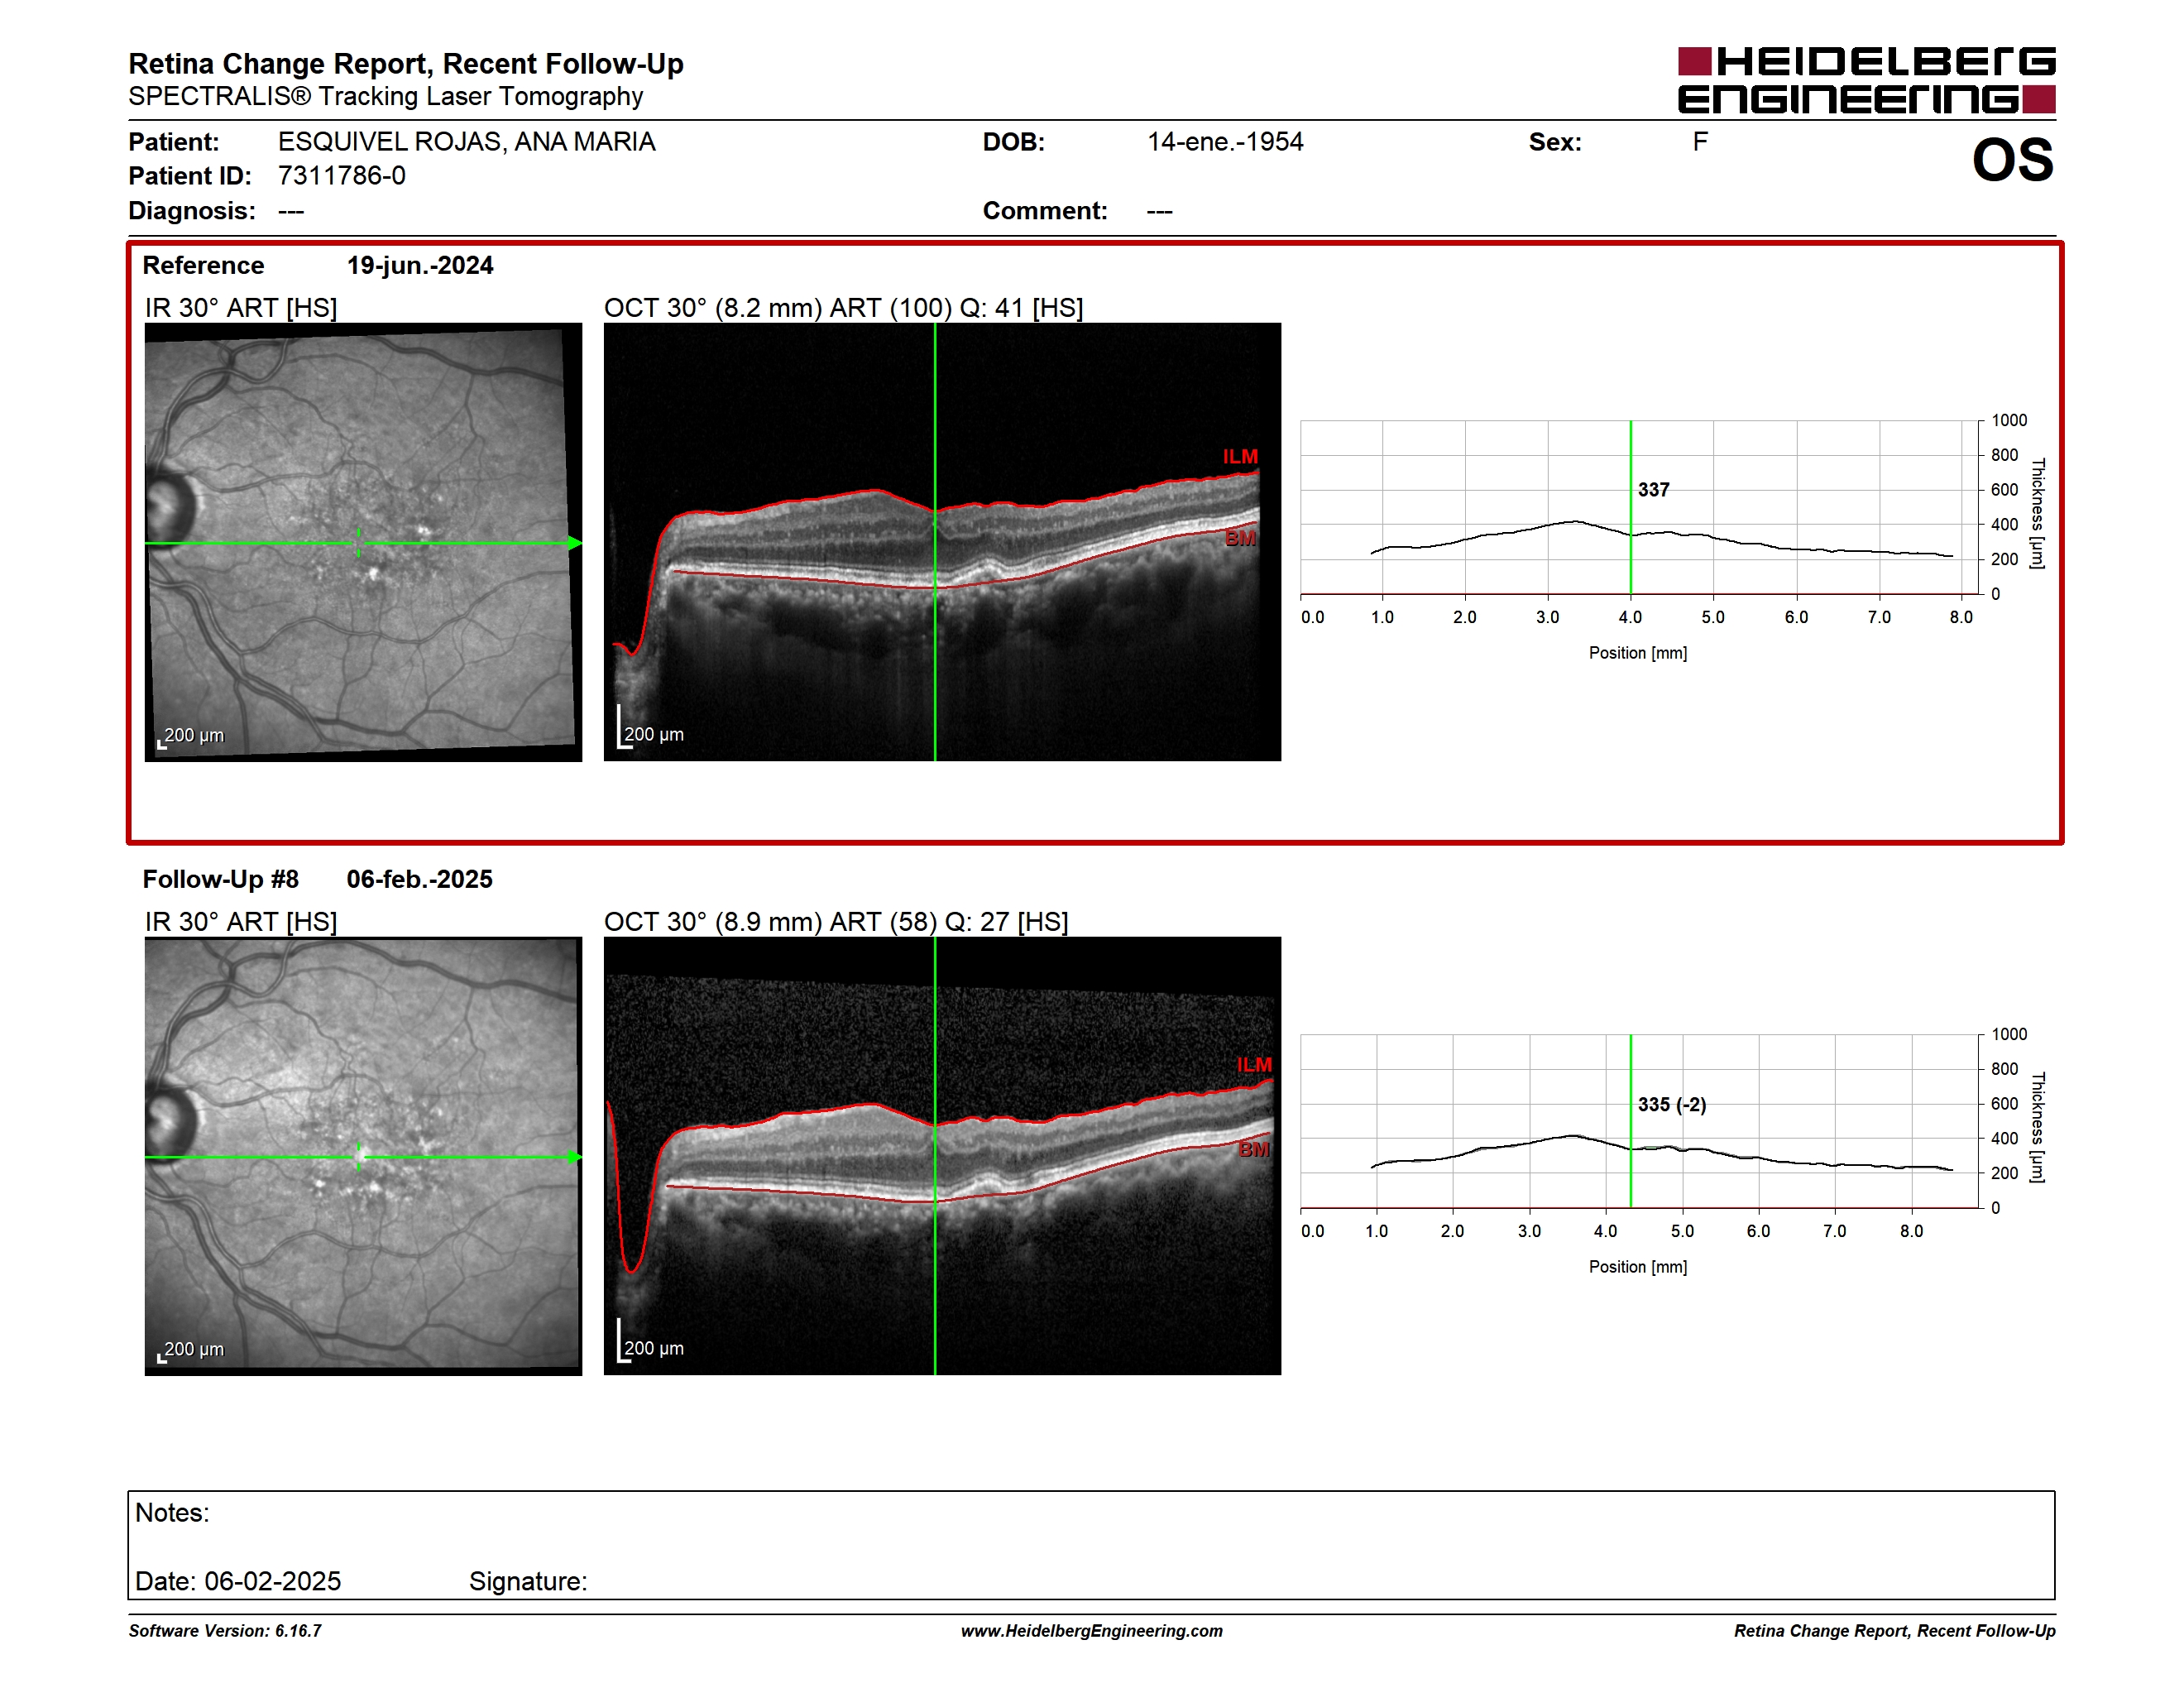
Task: Click the Comment field label
Action: point(1045,211)
